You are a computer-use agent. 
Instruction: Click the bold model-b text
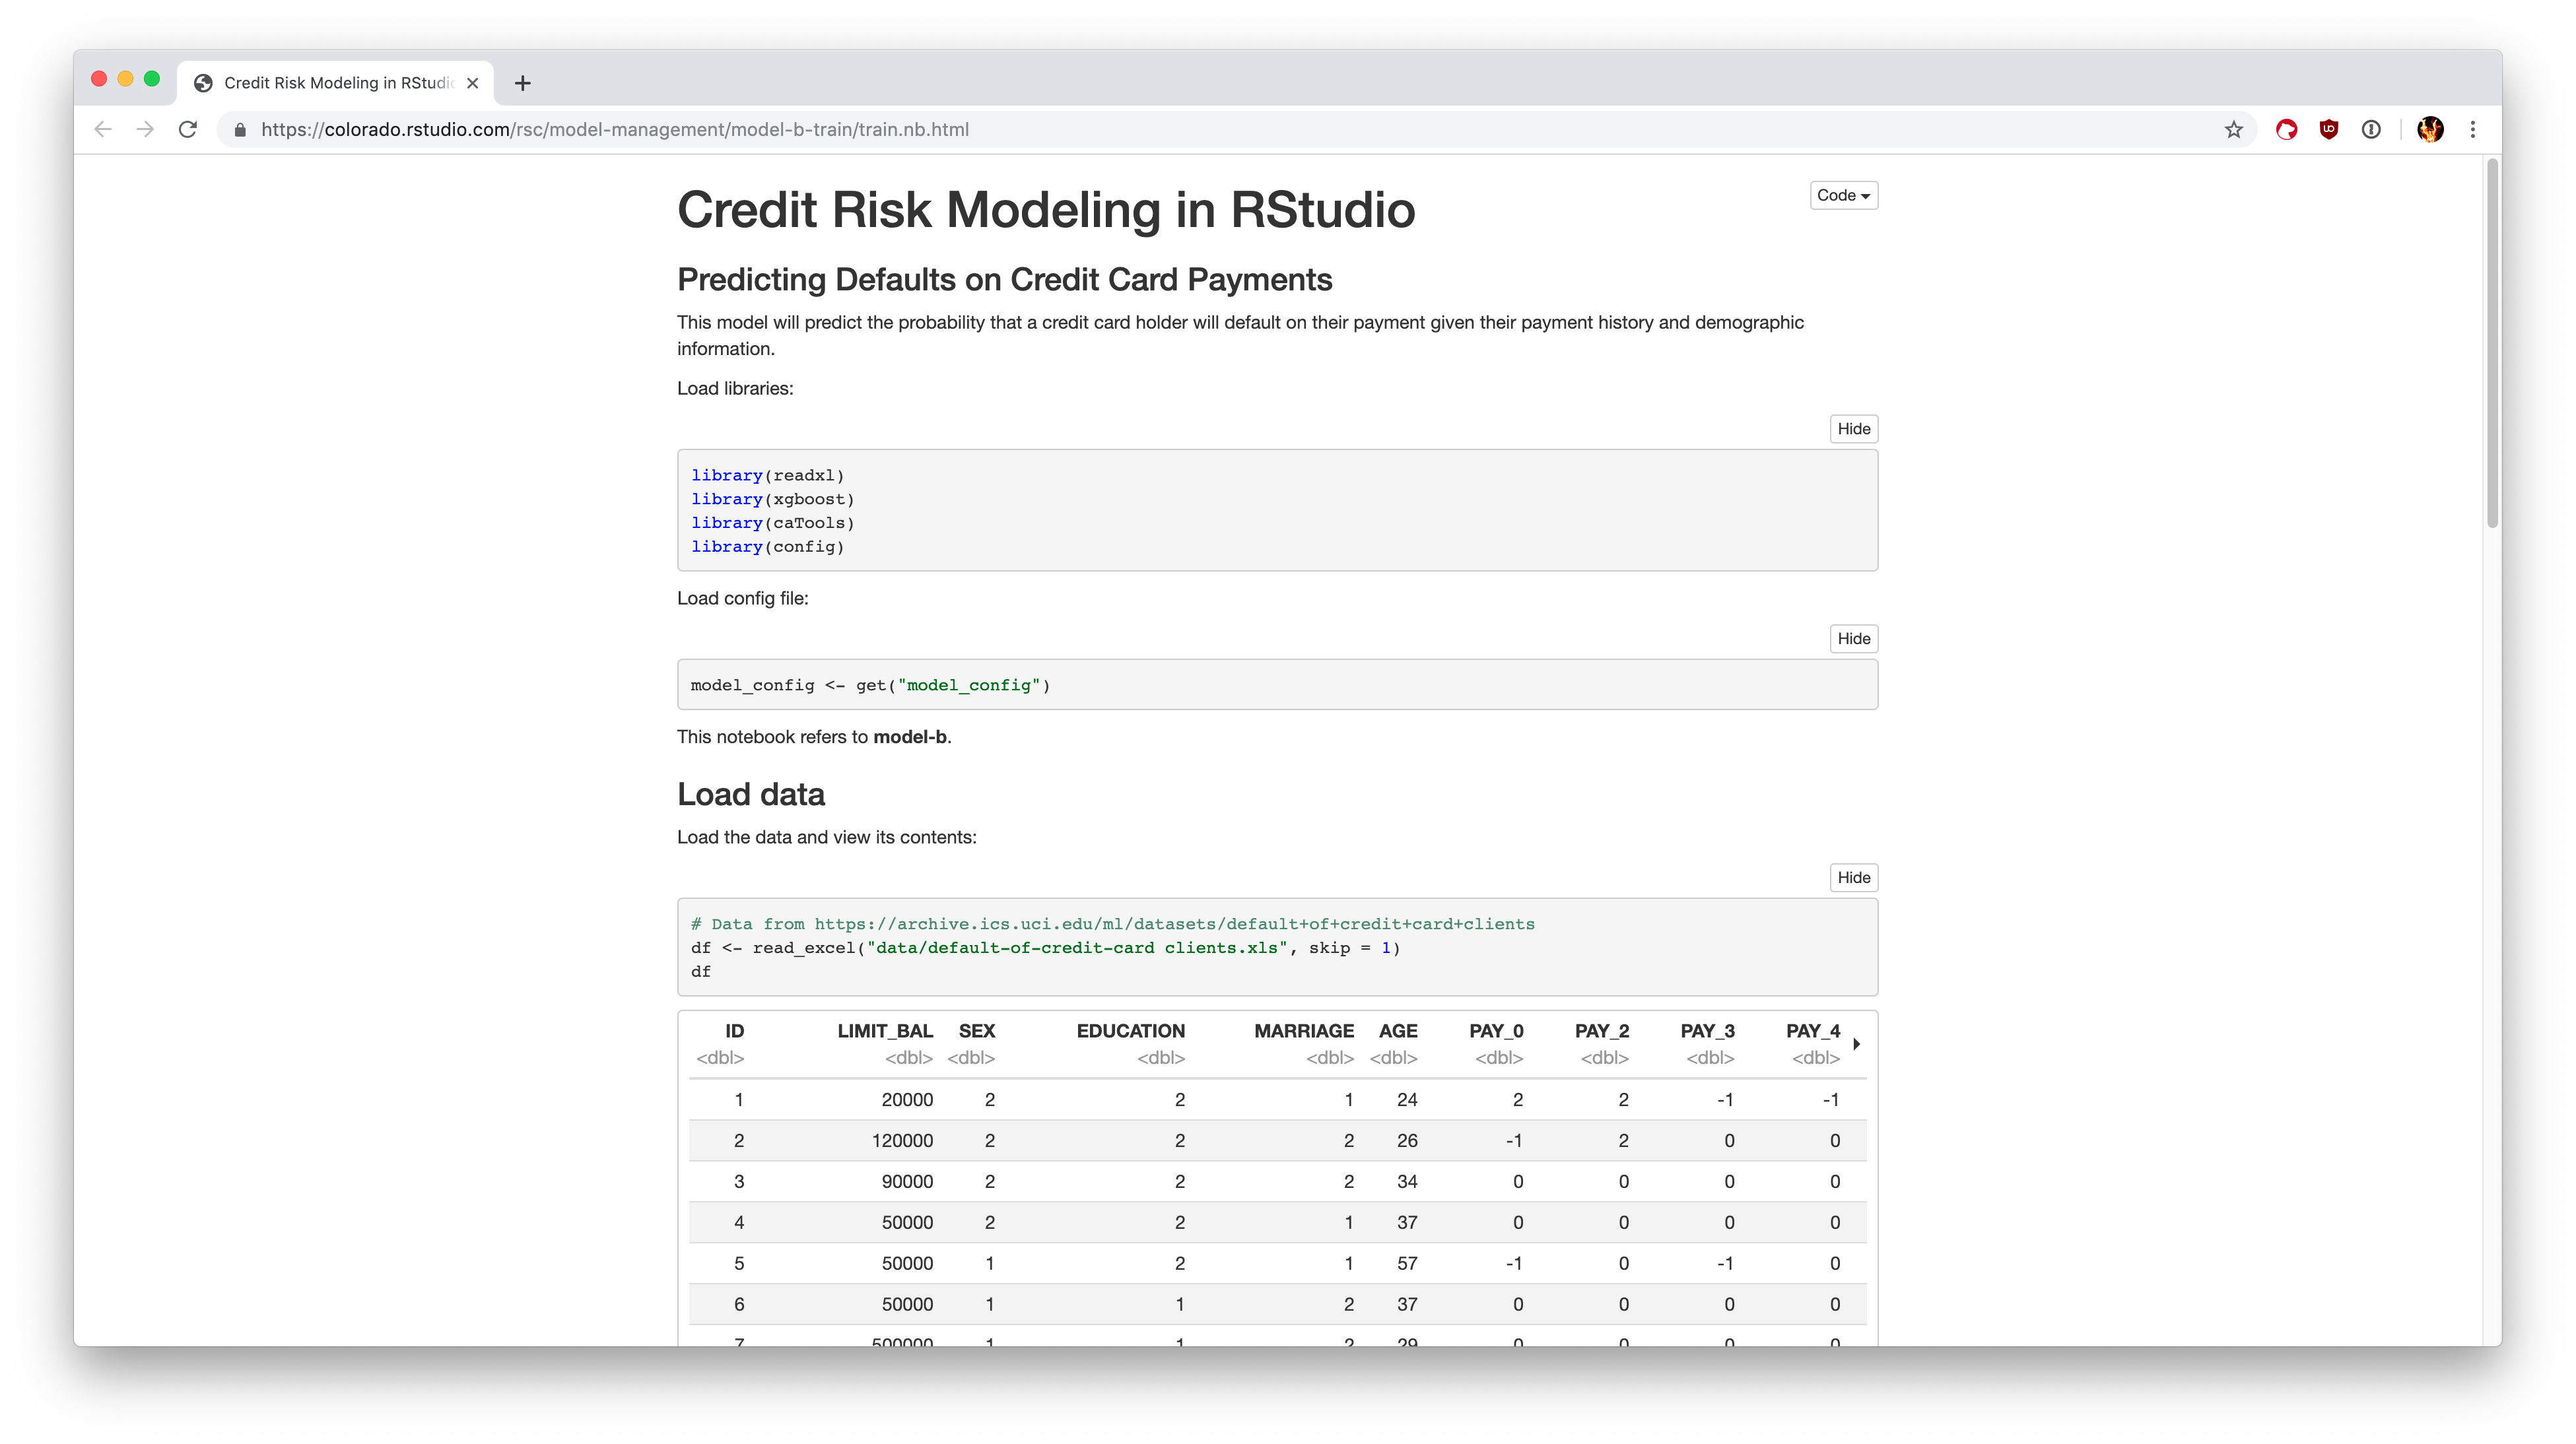click(909, 737)
